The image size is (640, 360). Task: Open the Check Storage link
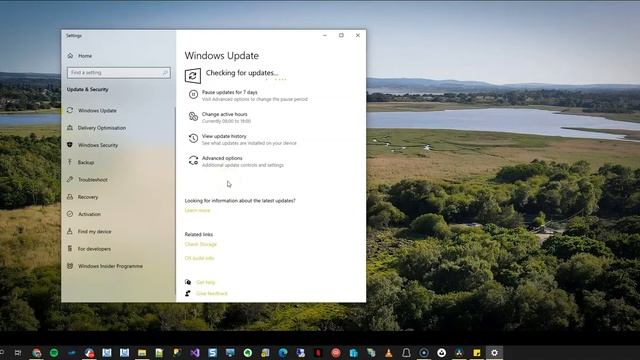pyautogui.click(x=201, y=244)
